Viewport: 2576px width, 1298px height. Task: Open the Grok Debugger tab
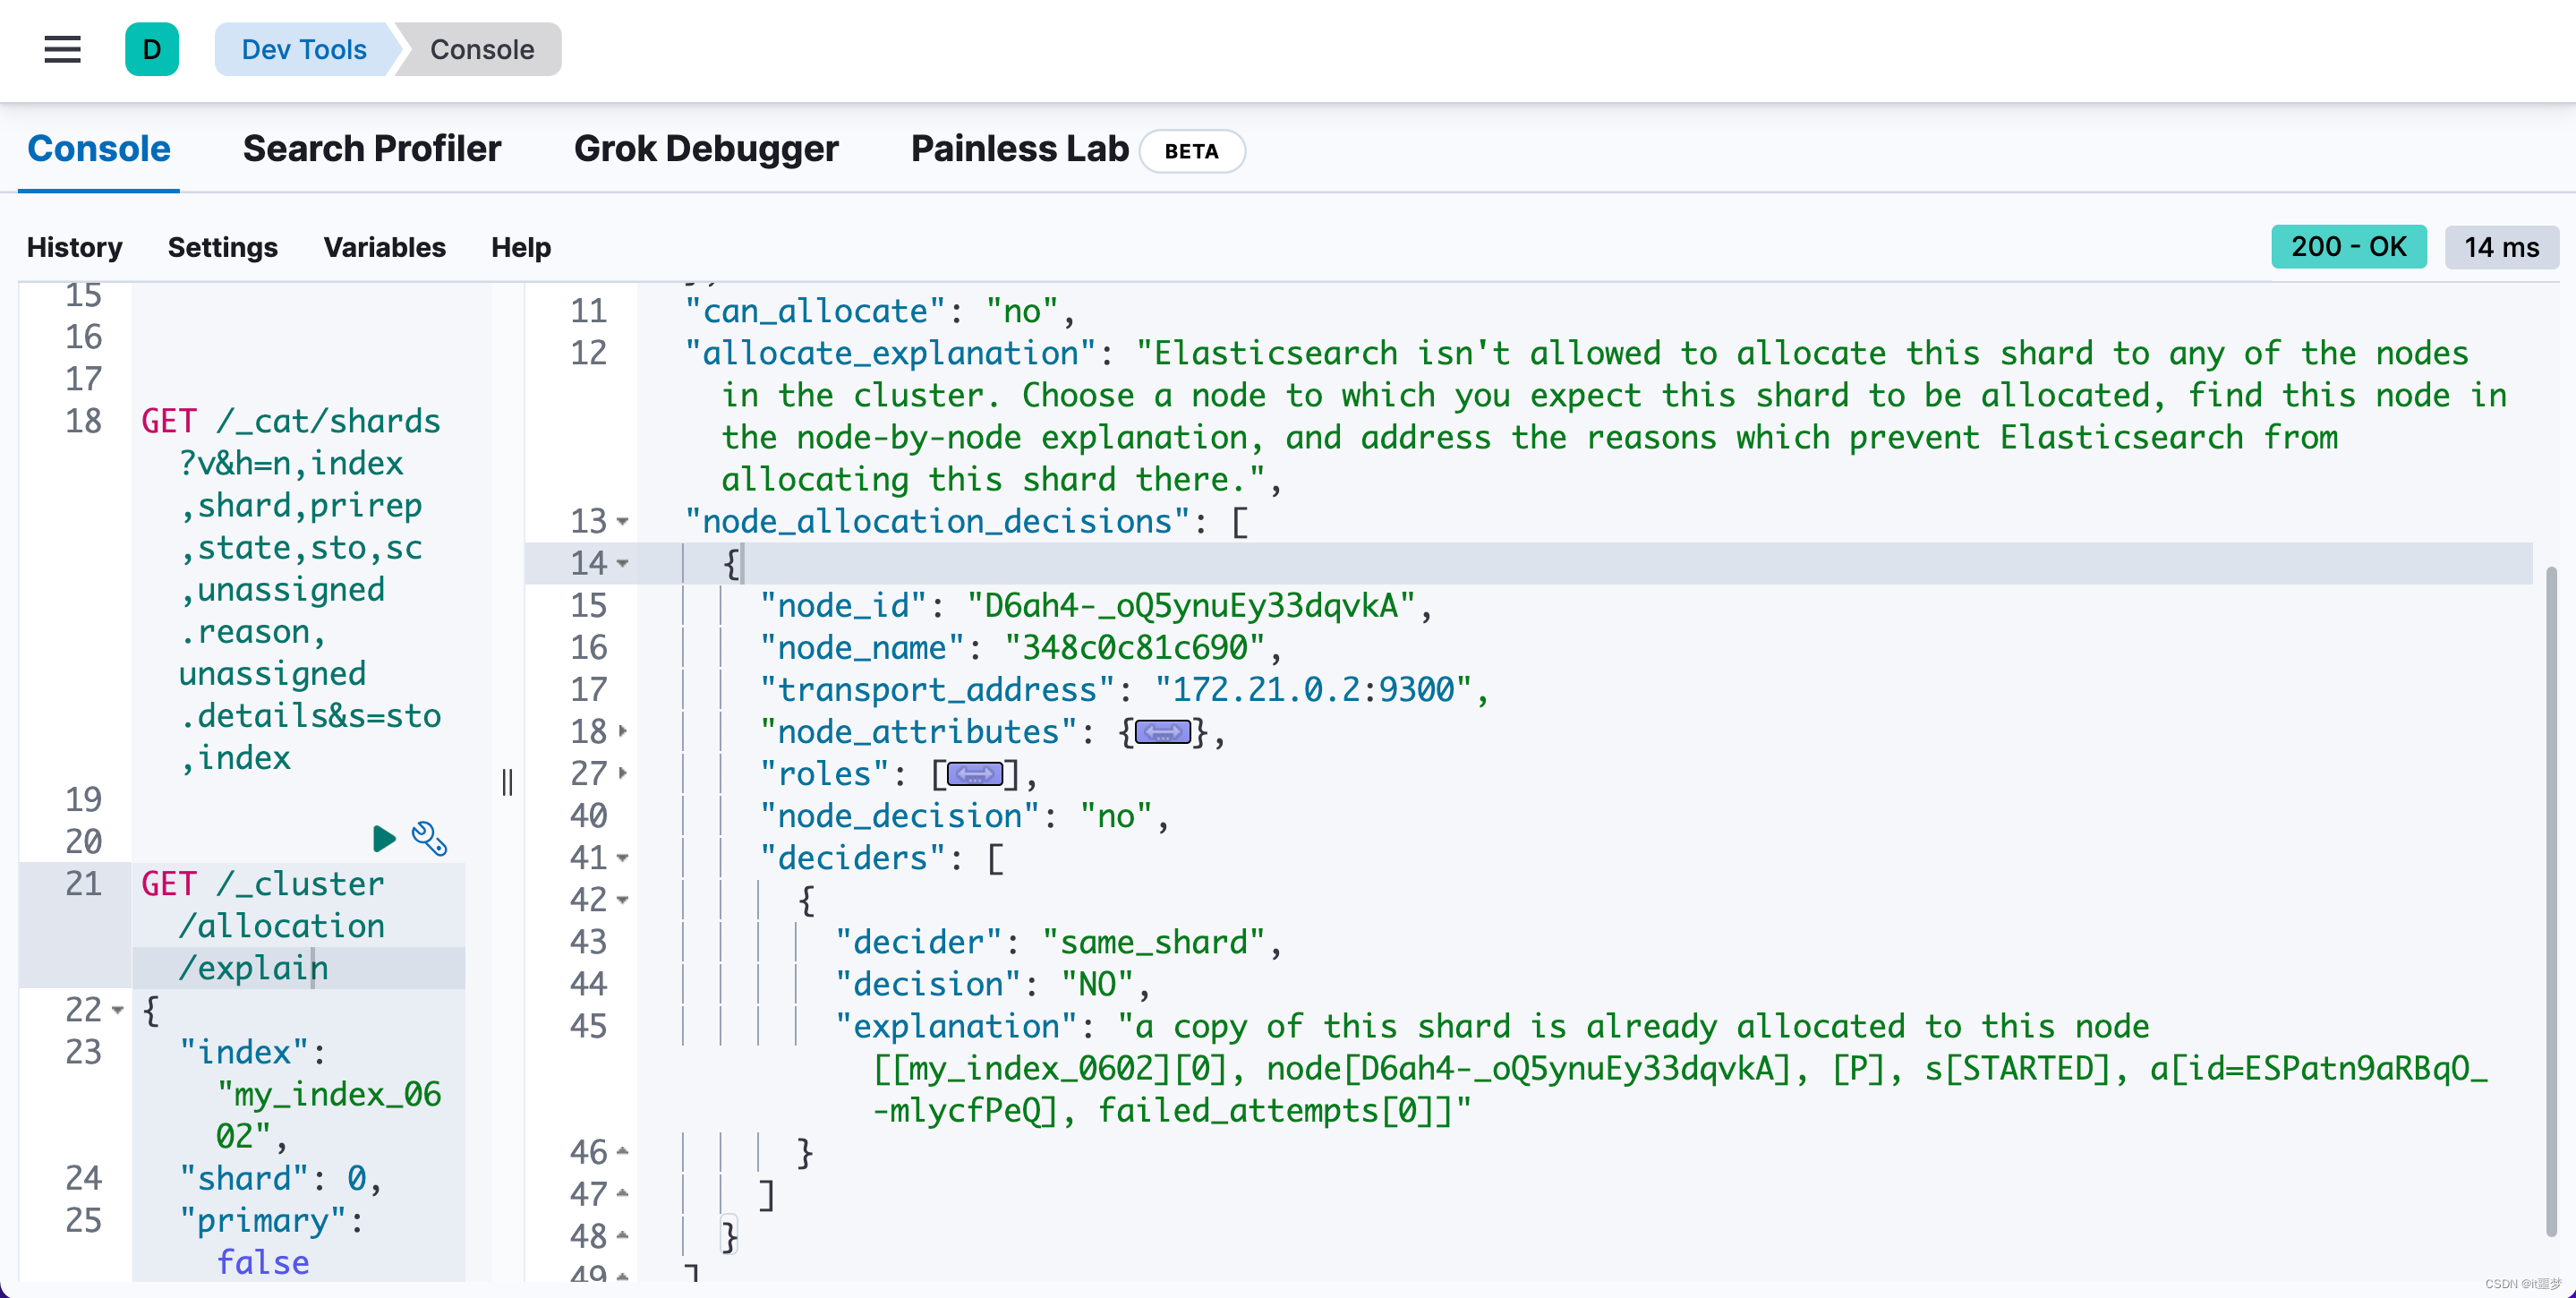[x=706, y=149]
